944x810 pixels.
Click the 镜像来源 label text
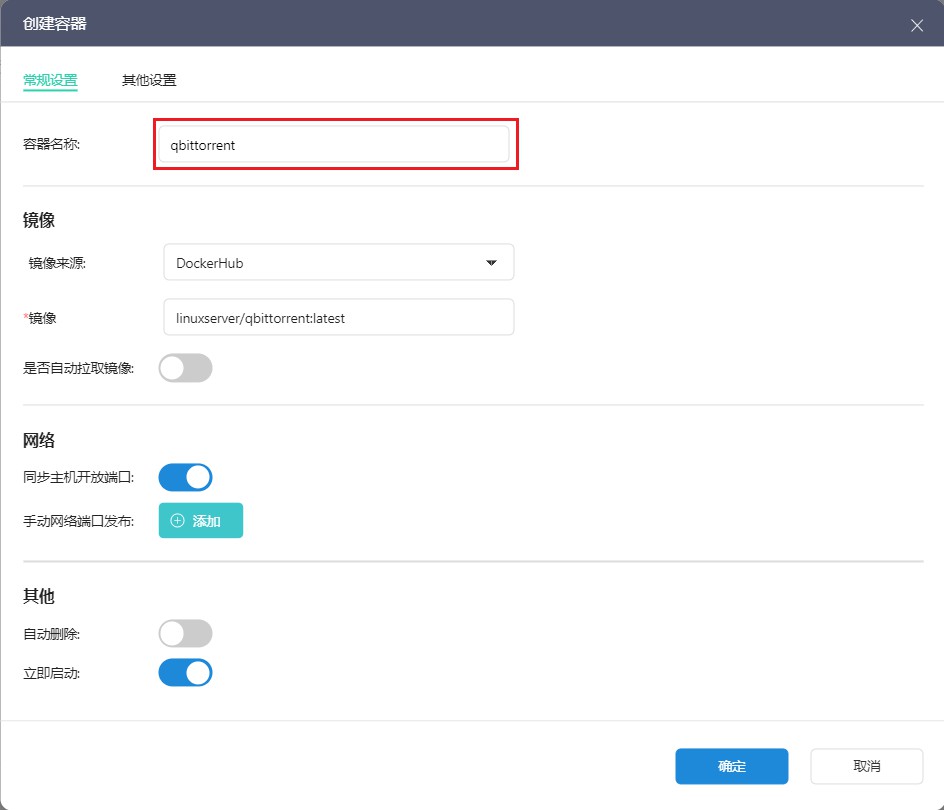pos(57,263)
